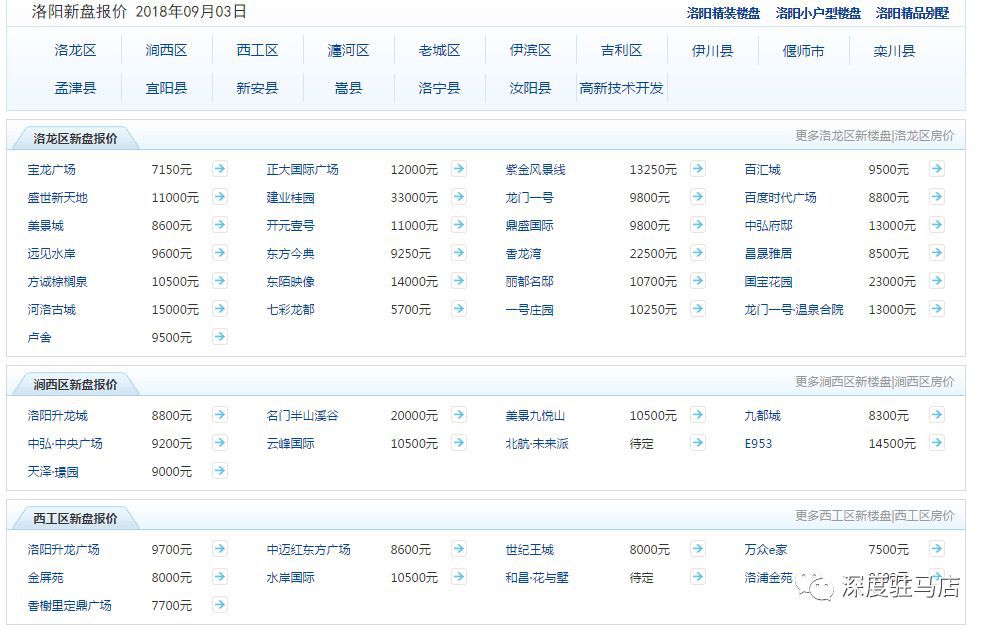Select the 老城区 district tab

(440, 49)
